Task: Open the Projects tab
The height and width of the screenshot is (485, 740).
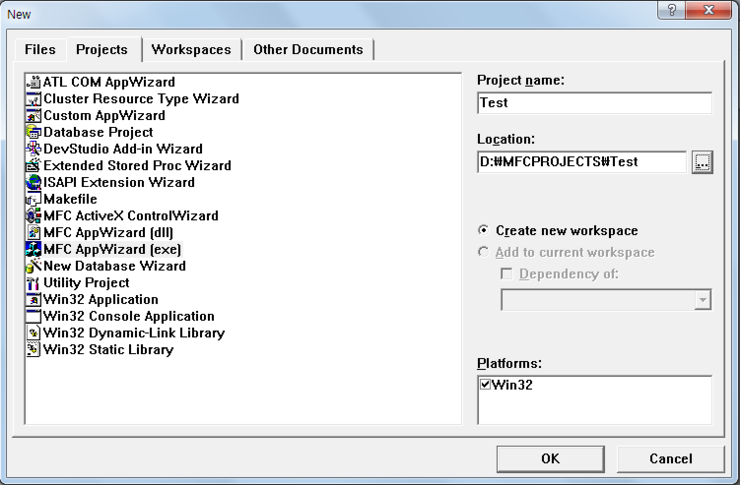Action: point(102,50)
